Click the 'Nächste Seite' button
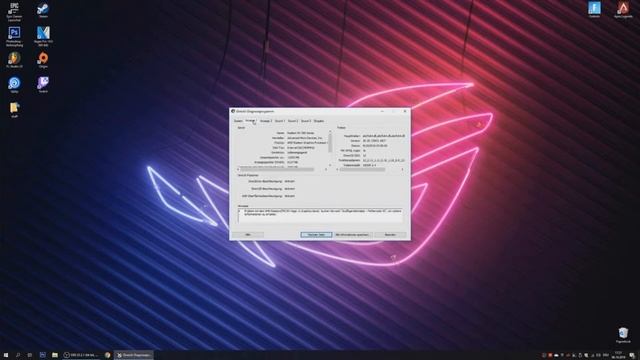Viewport: 640px width, 360px height. tap(316, 235)
